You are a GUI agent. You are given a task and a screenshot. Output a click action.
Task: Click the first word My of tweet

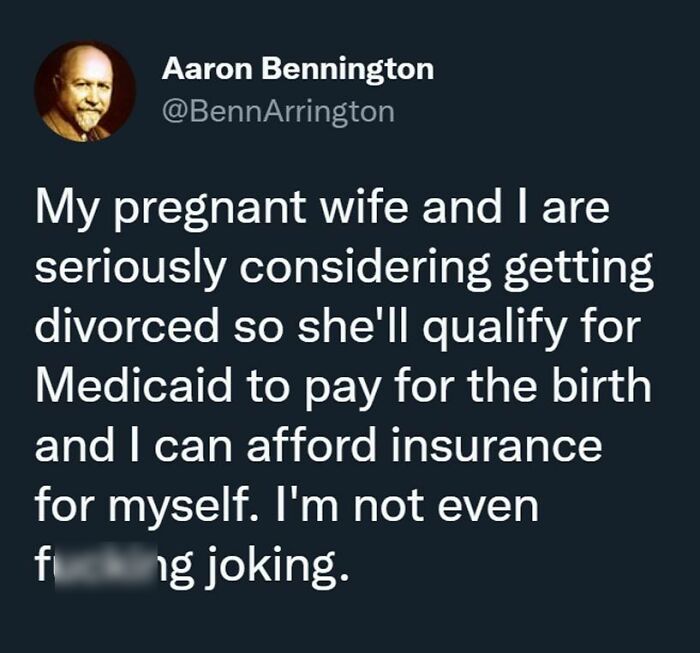click(67, 210)
